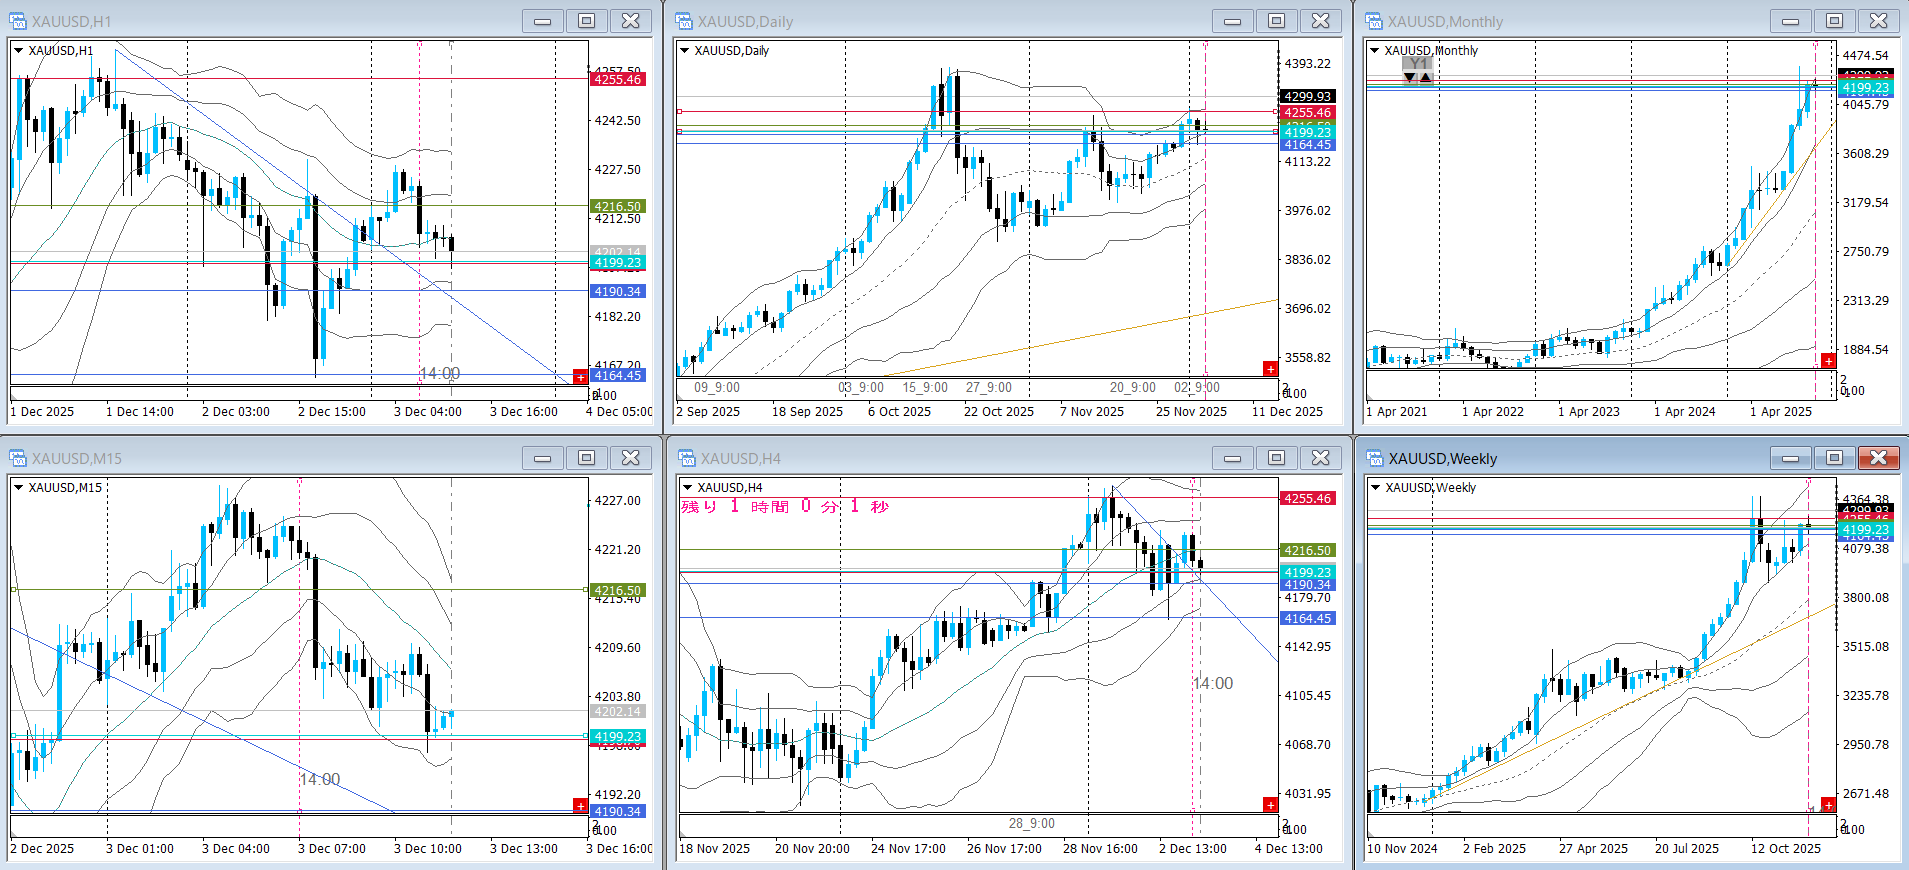Toggle red plus button in H4 chart
1909x870 pixels.
click(1270, 805)
